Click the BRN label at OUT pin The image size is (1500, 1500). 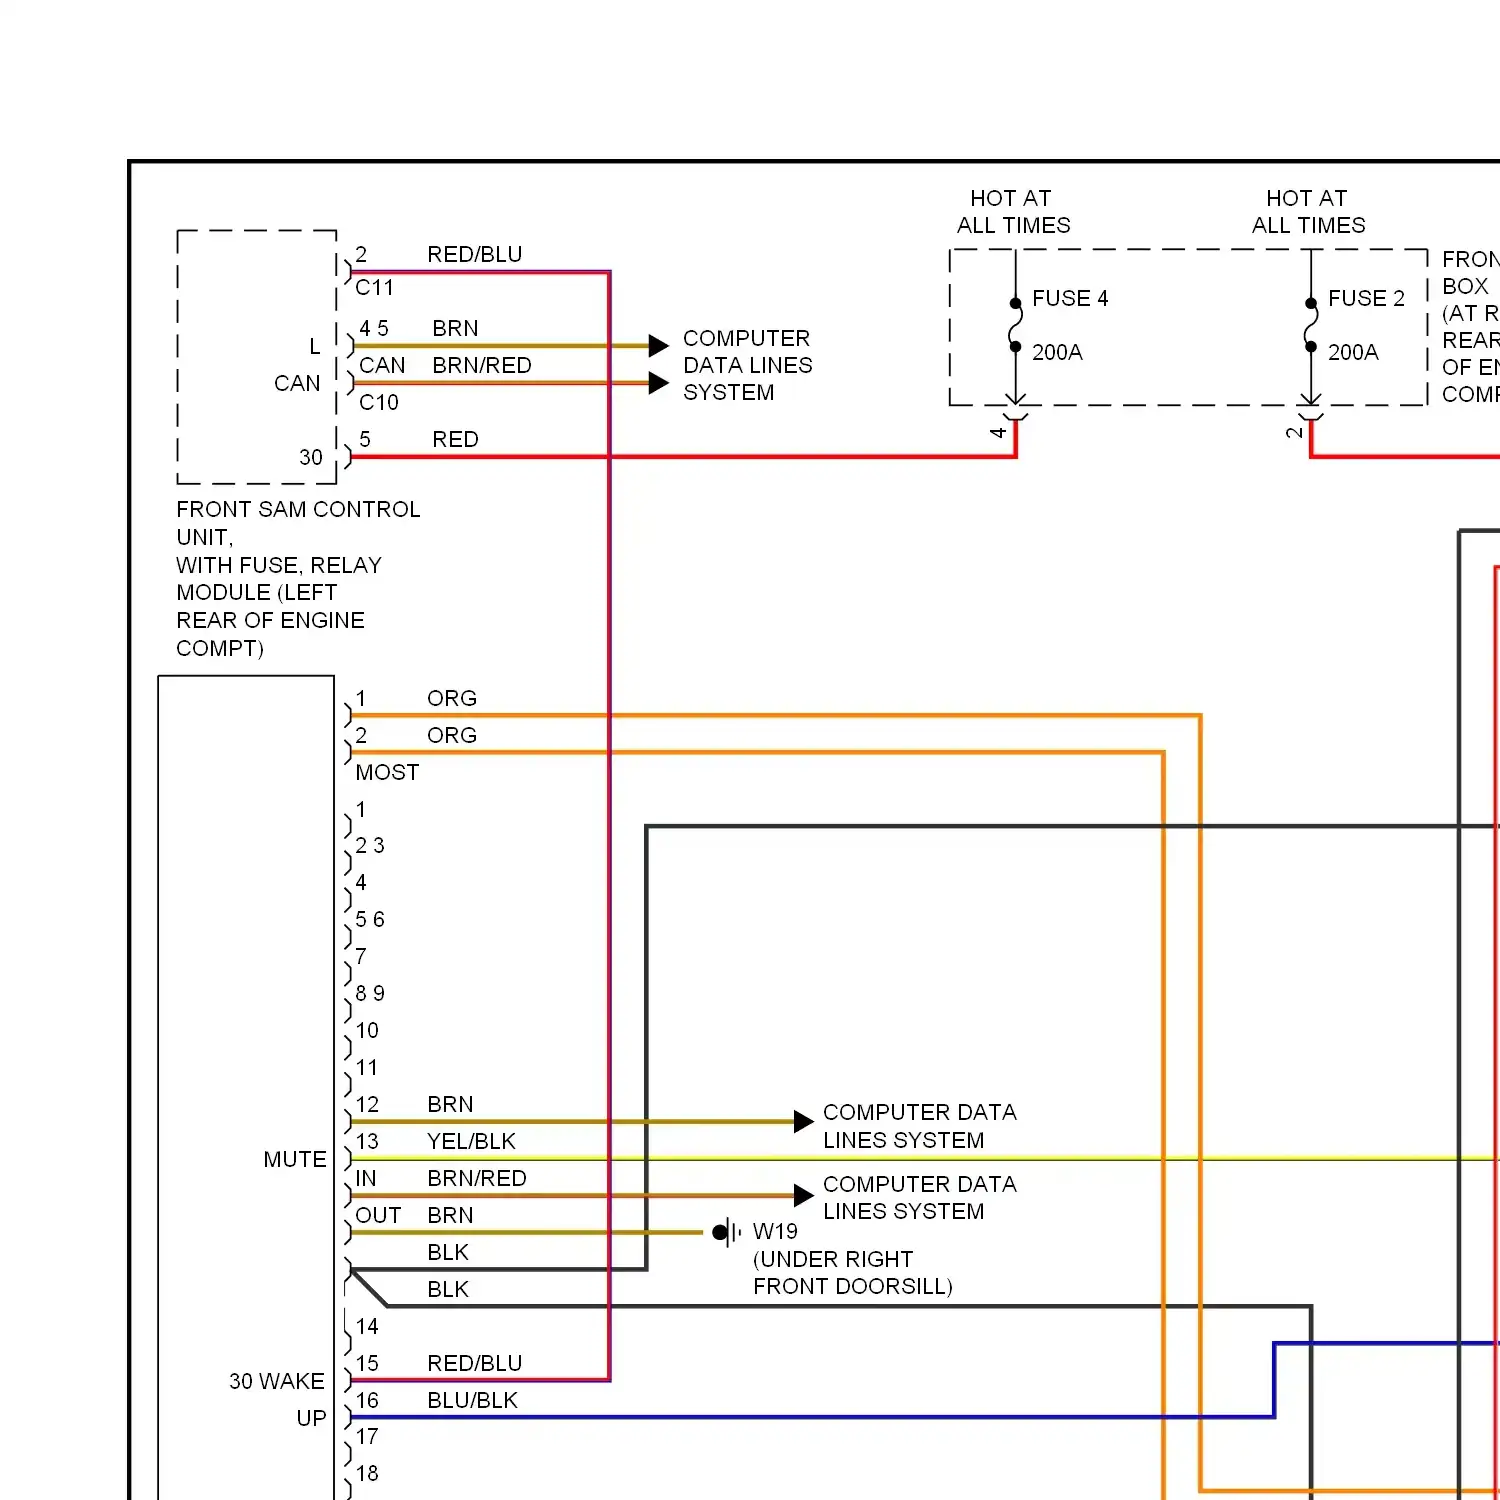click(x=450, y=1215)
